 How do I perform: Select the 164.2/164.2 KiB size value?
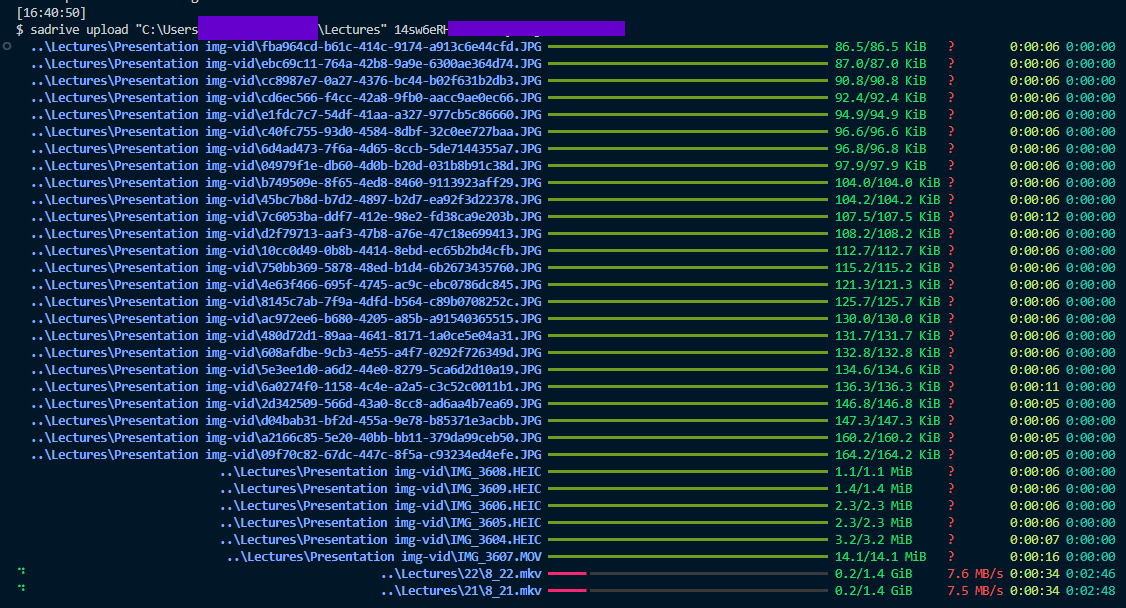pos(888,454)
